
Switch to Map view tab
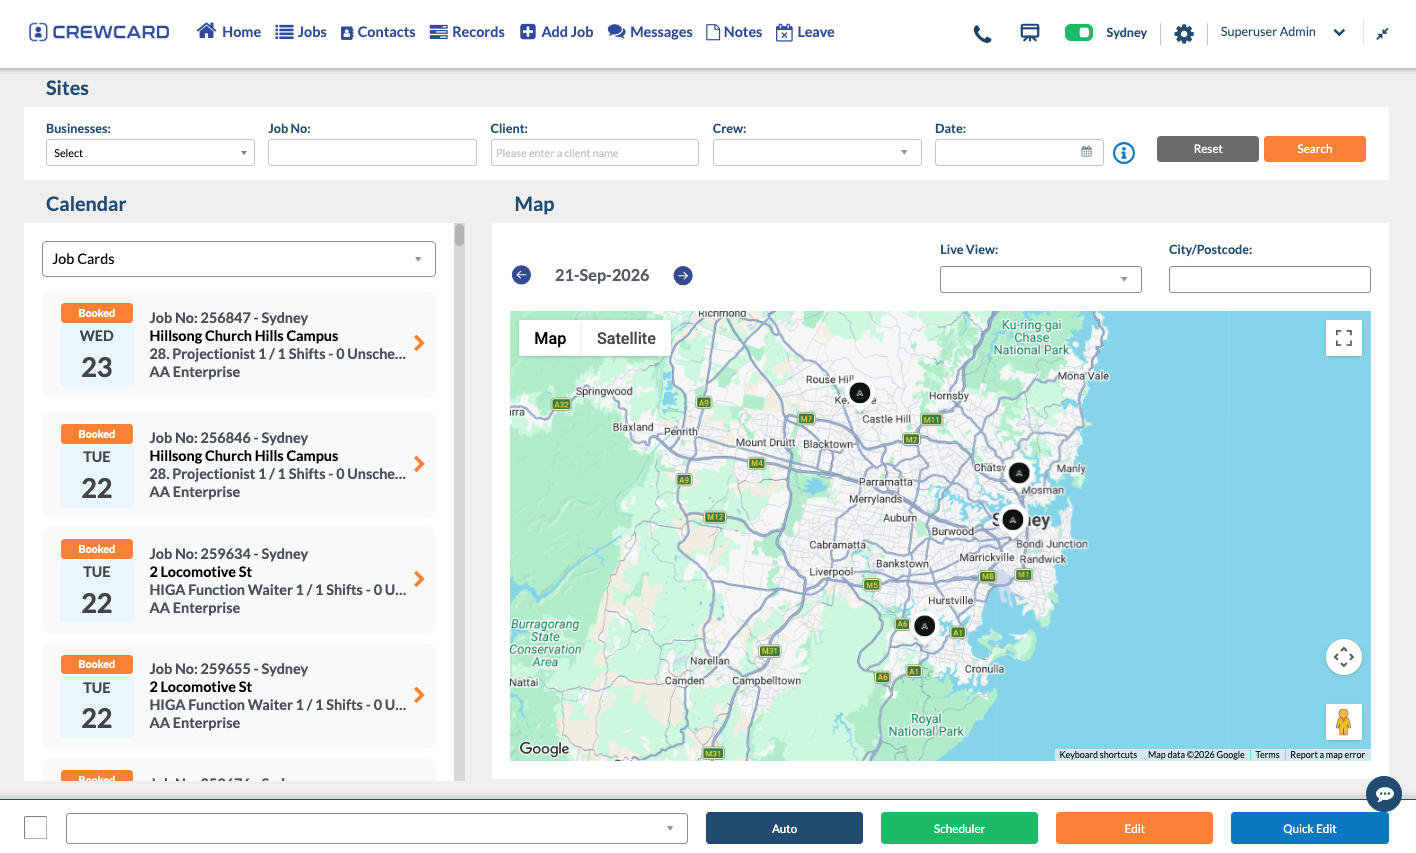tap(550, 338)
